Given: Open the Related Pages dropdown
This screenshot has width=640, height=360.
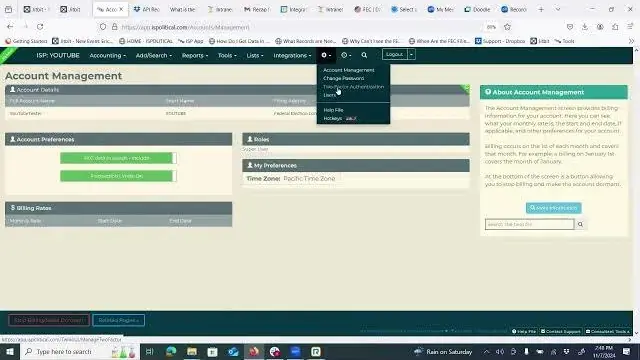Looking at the screenshot, I should (118, 320).
